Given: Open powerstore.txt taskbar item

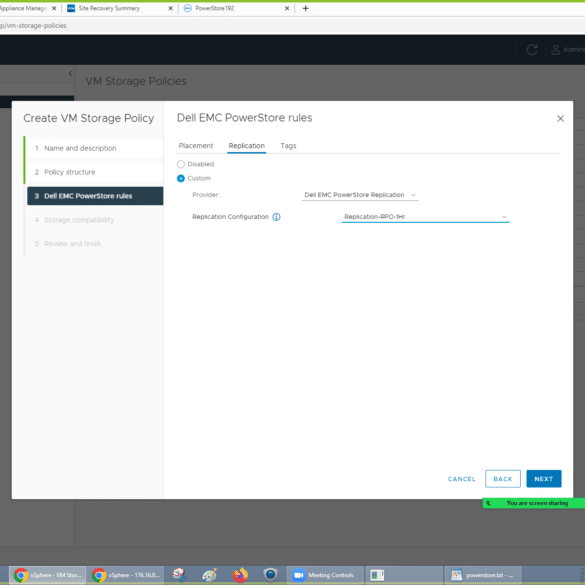Looking at the screenshot, I should click(x=482, y=575).
